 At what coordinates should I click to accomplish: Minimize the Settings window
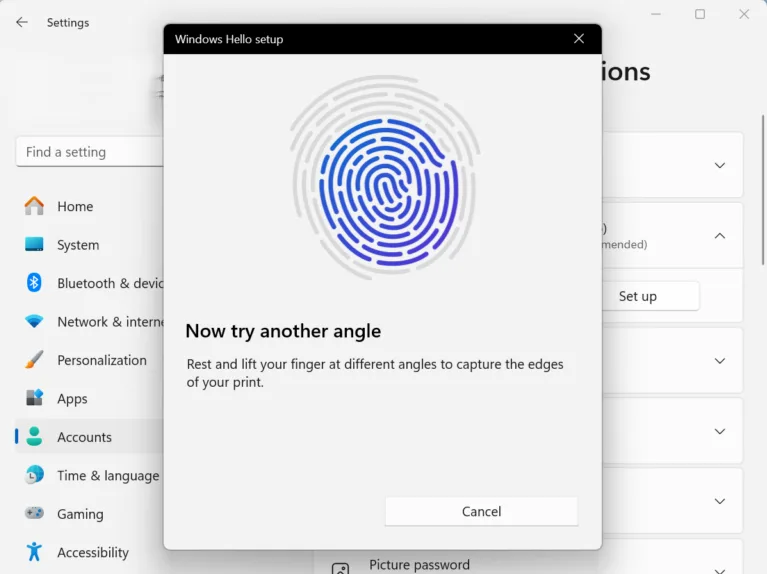tap(656, 14)
